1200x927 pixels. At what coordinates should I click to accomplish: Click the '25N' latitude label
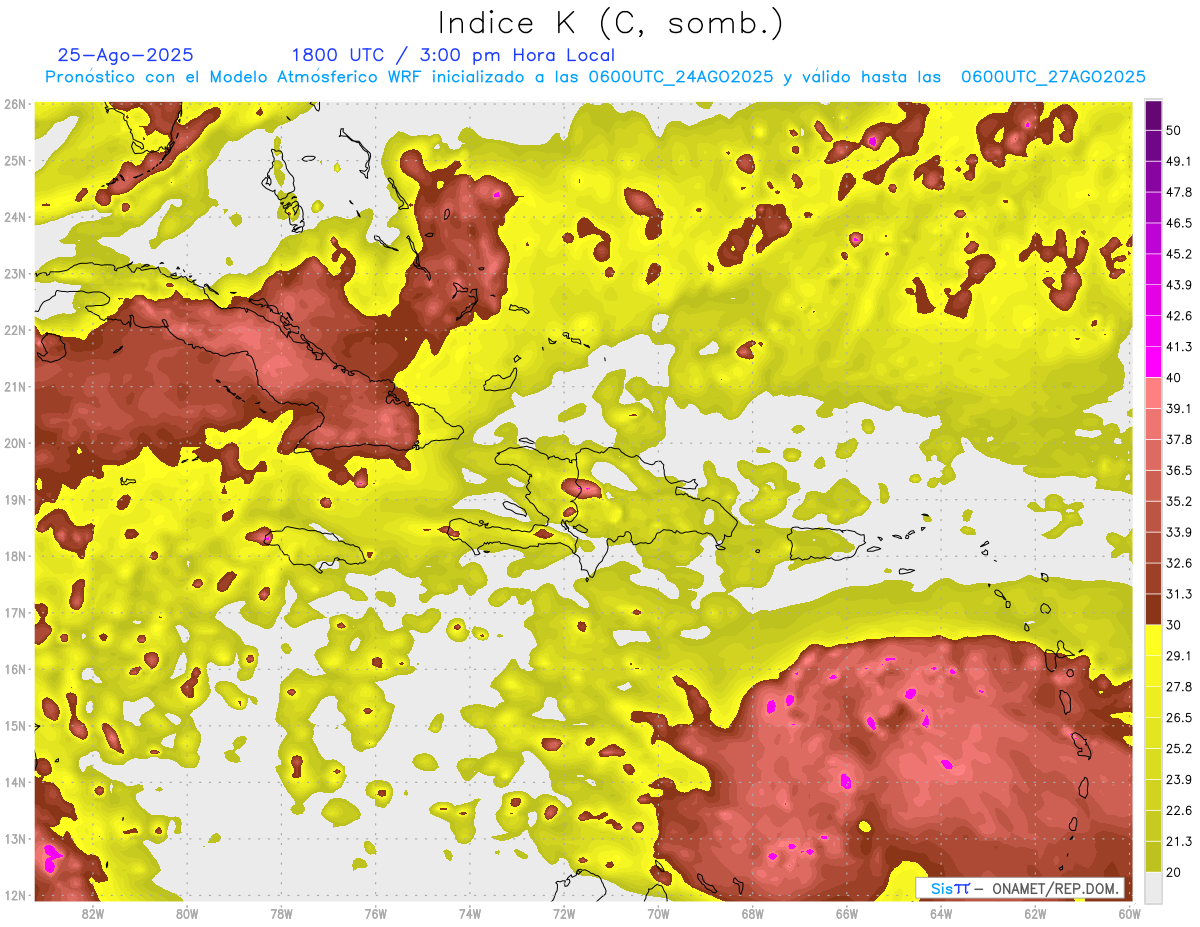tap(15, 161)
